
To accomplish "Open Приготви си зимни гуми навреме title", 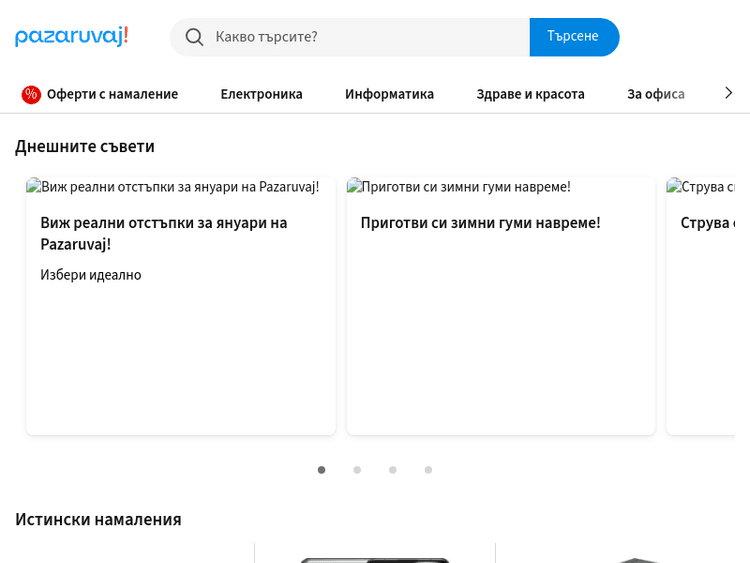I will click(x=480, y=223).
